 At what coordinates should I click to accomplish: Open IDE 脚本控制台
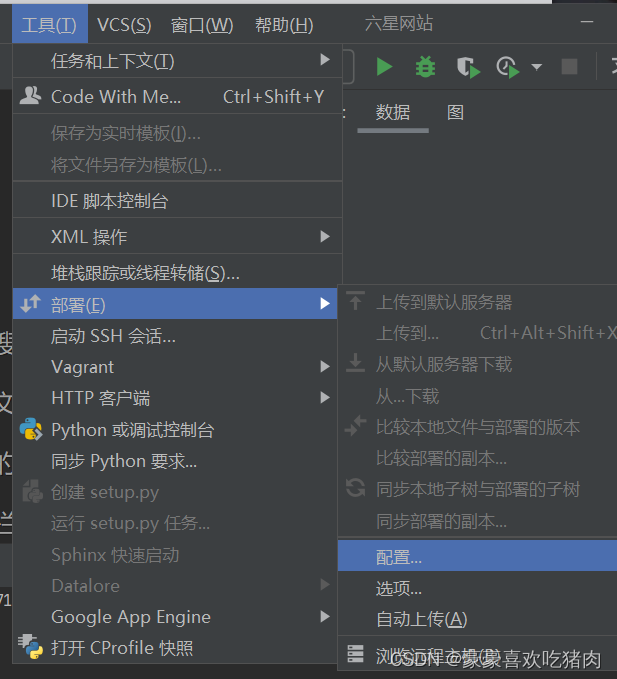point(178,201)
